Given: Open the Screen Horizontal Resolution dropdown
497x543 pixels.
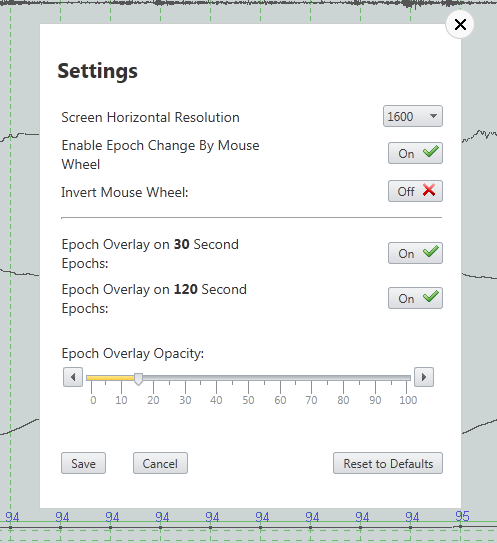Looking at the screenshot, I should (412, 116).
